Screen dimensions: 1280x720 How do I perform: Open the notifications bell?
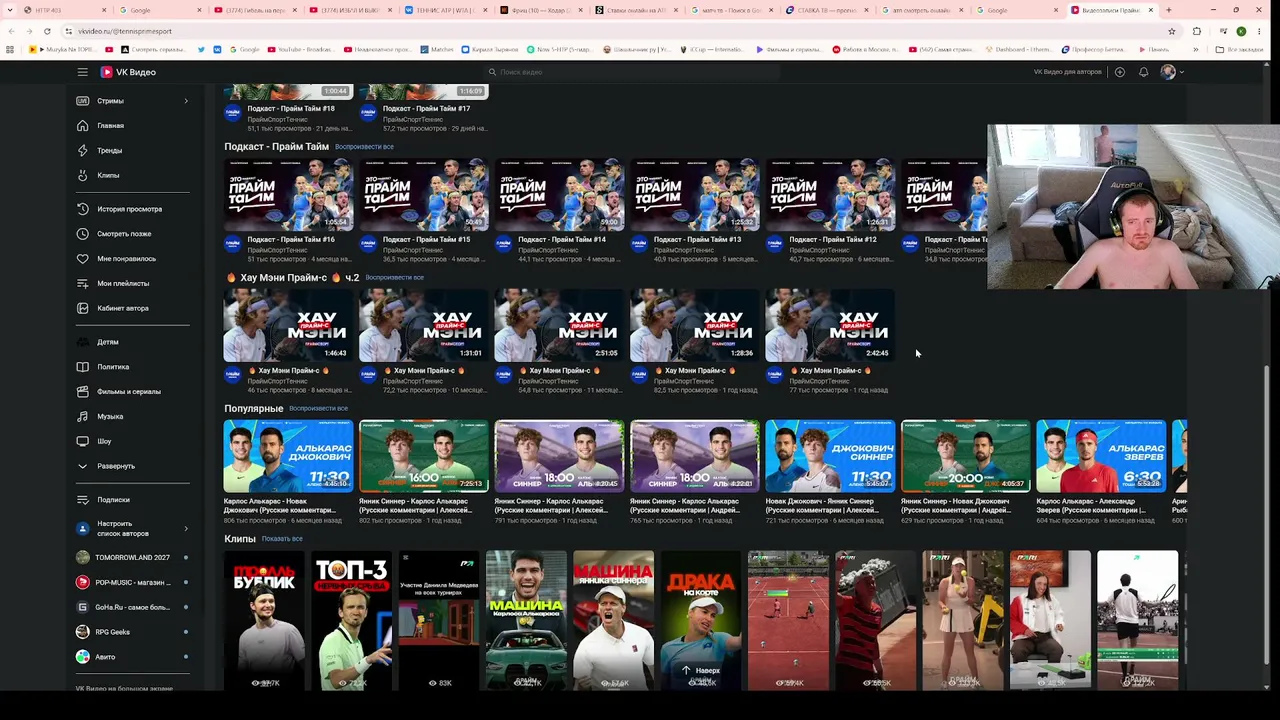tap(1144, 72)
